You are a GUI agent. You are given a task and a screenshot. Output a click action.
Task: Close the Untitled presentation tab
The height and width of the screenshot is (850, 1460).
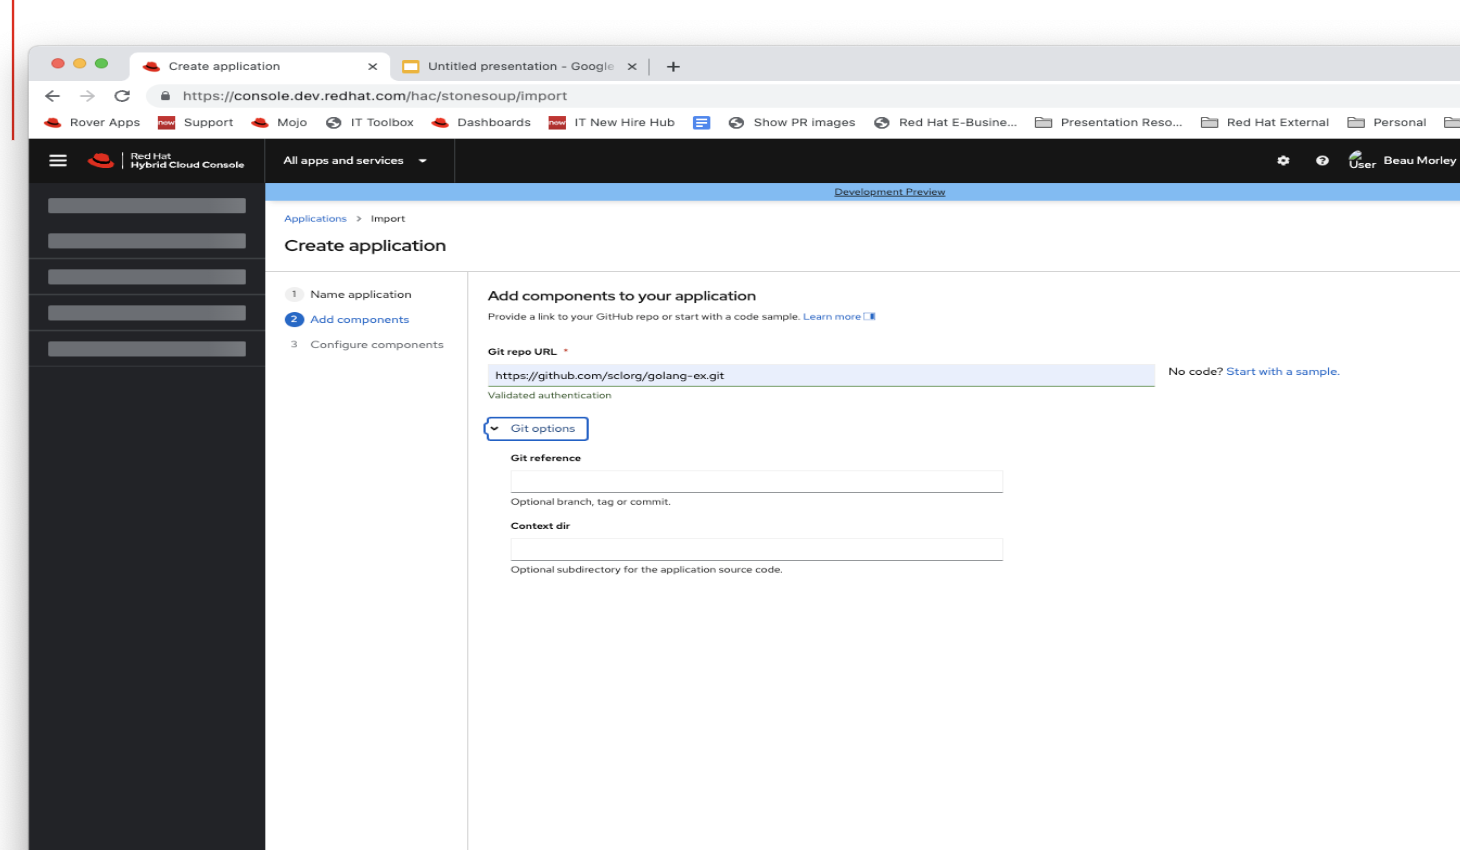(632, 67)
